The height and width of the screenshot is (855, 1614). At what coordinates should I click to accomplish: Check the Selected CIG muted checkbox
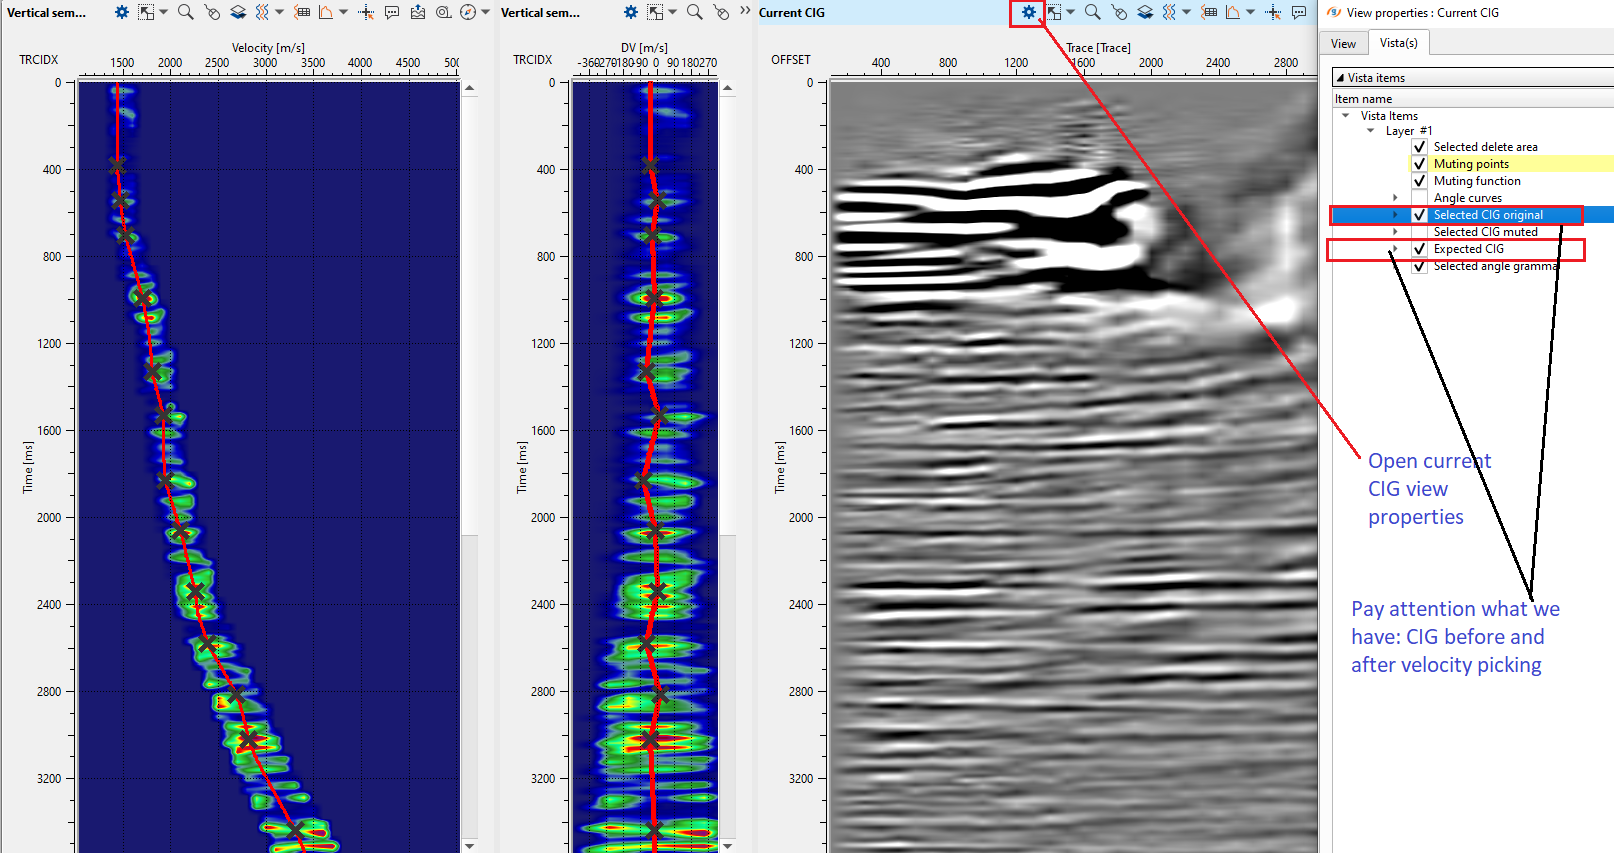(x=1419, y=232)
